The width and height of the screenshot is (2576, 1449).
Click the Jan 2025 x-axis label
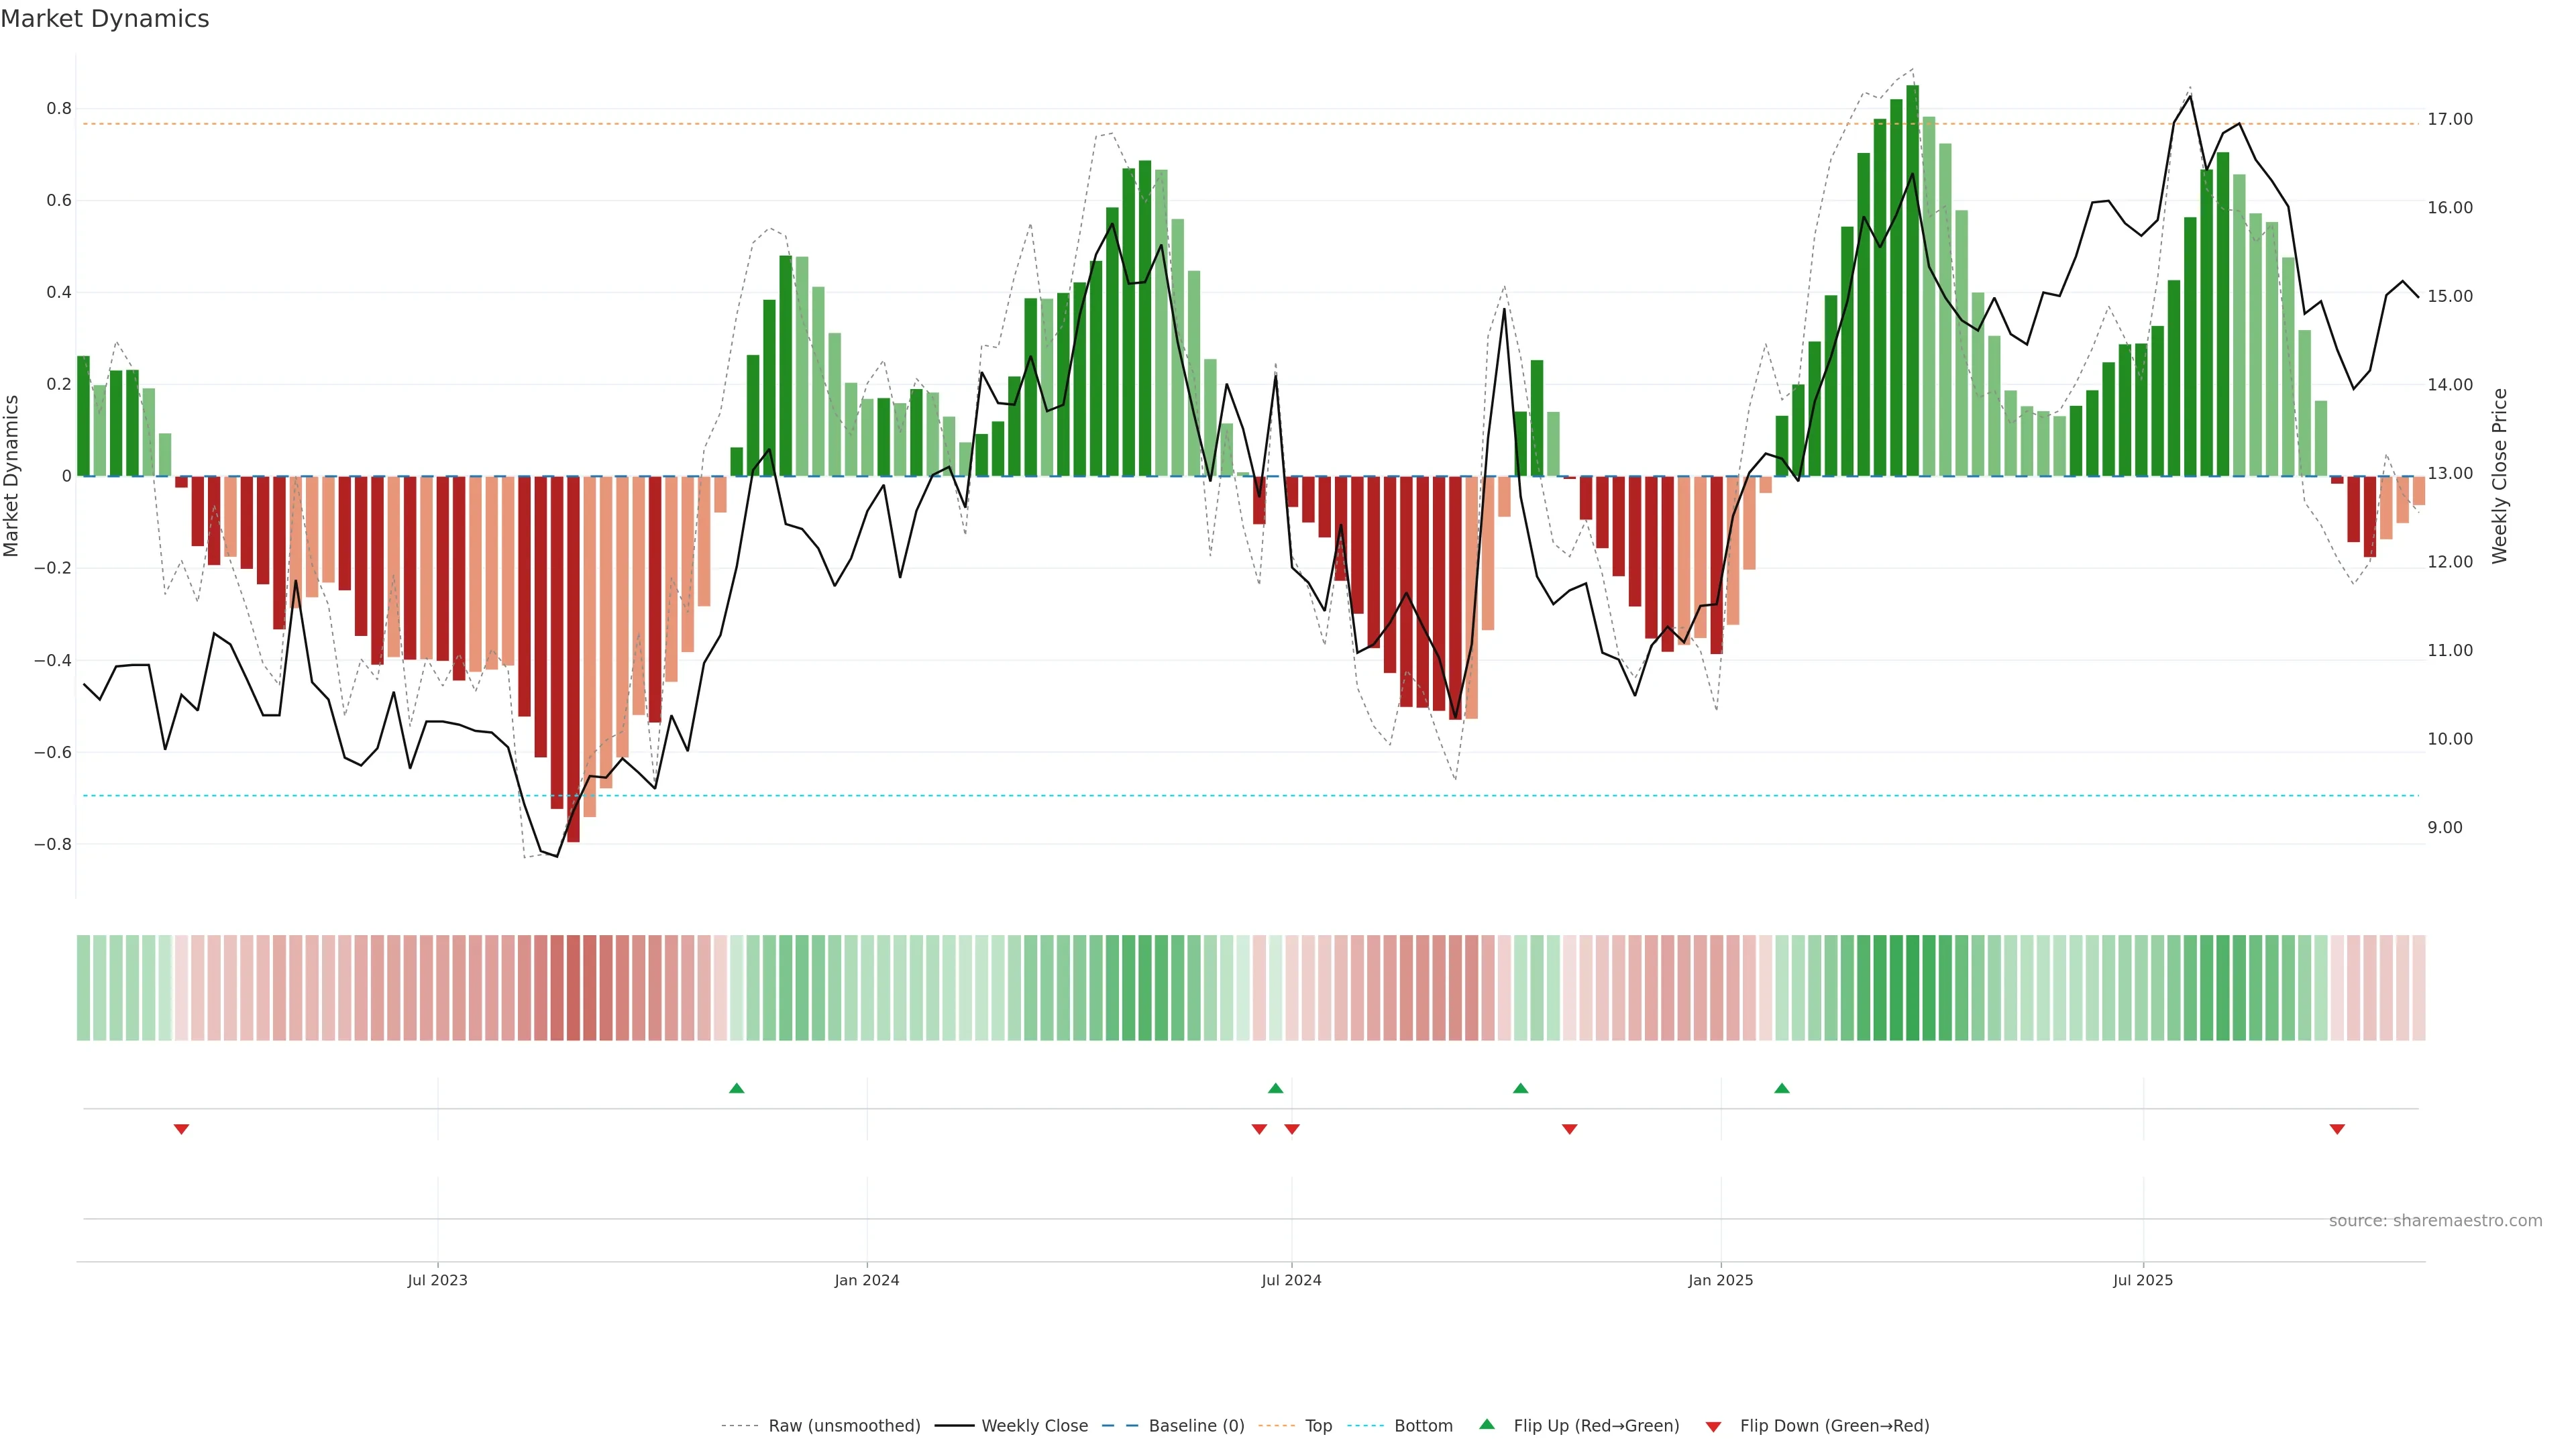1720,1280
